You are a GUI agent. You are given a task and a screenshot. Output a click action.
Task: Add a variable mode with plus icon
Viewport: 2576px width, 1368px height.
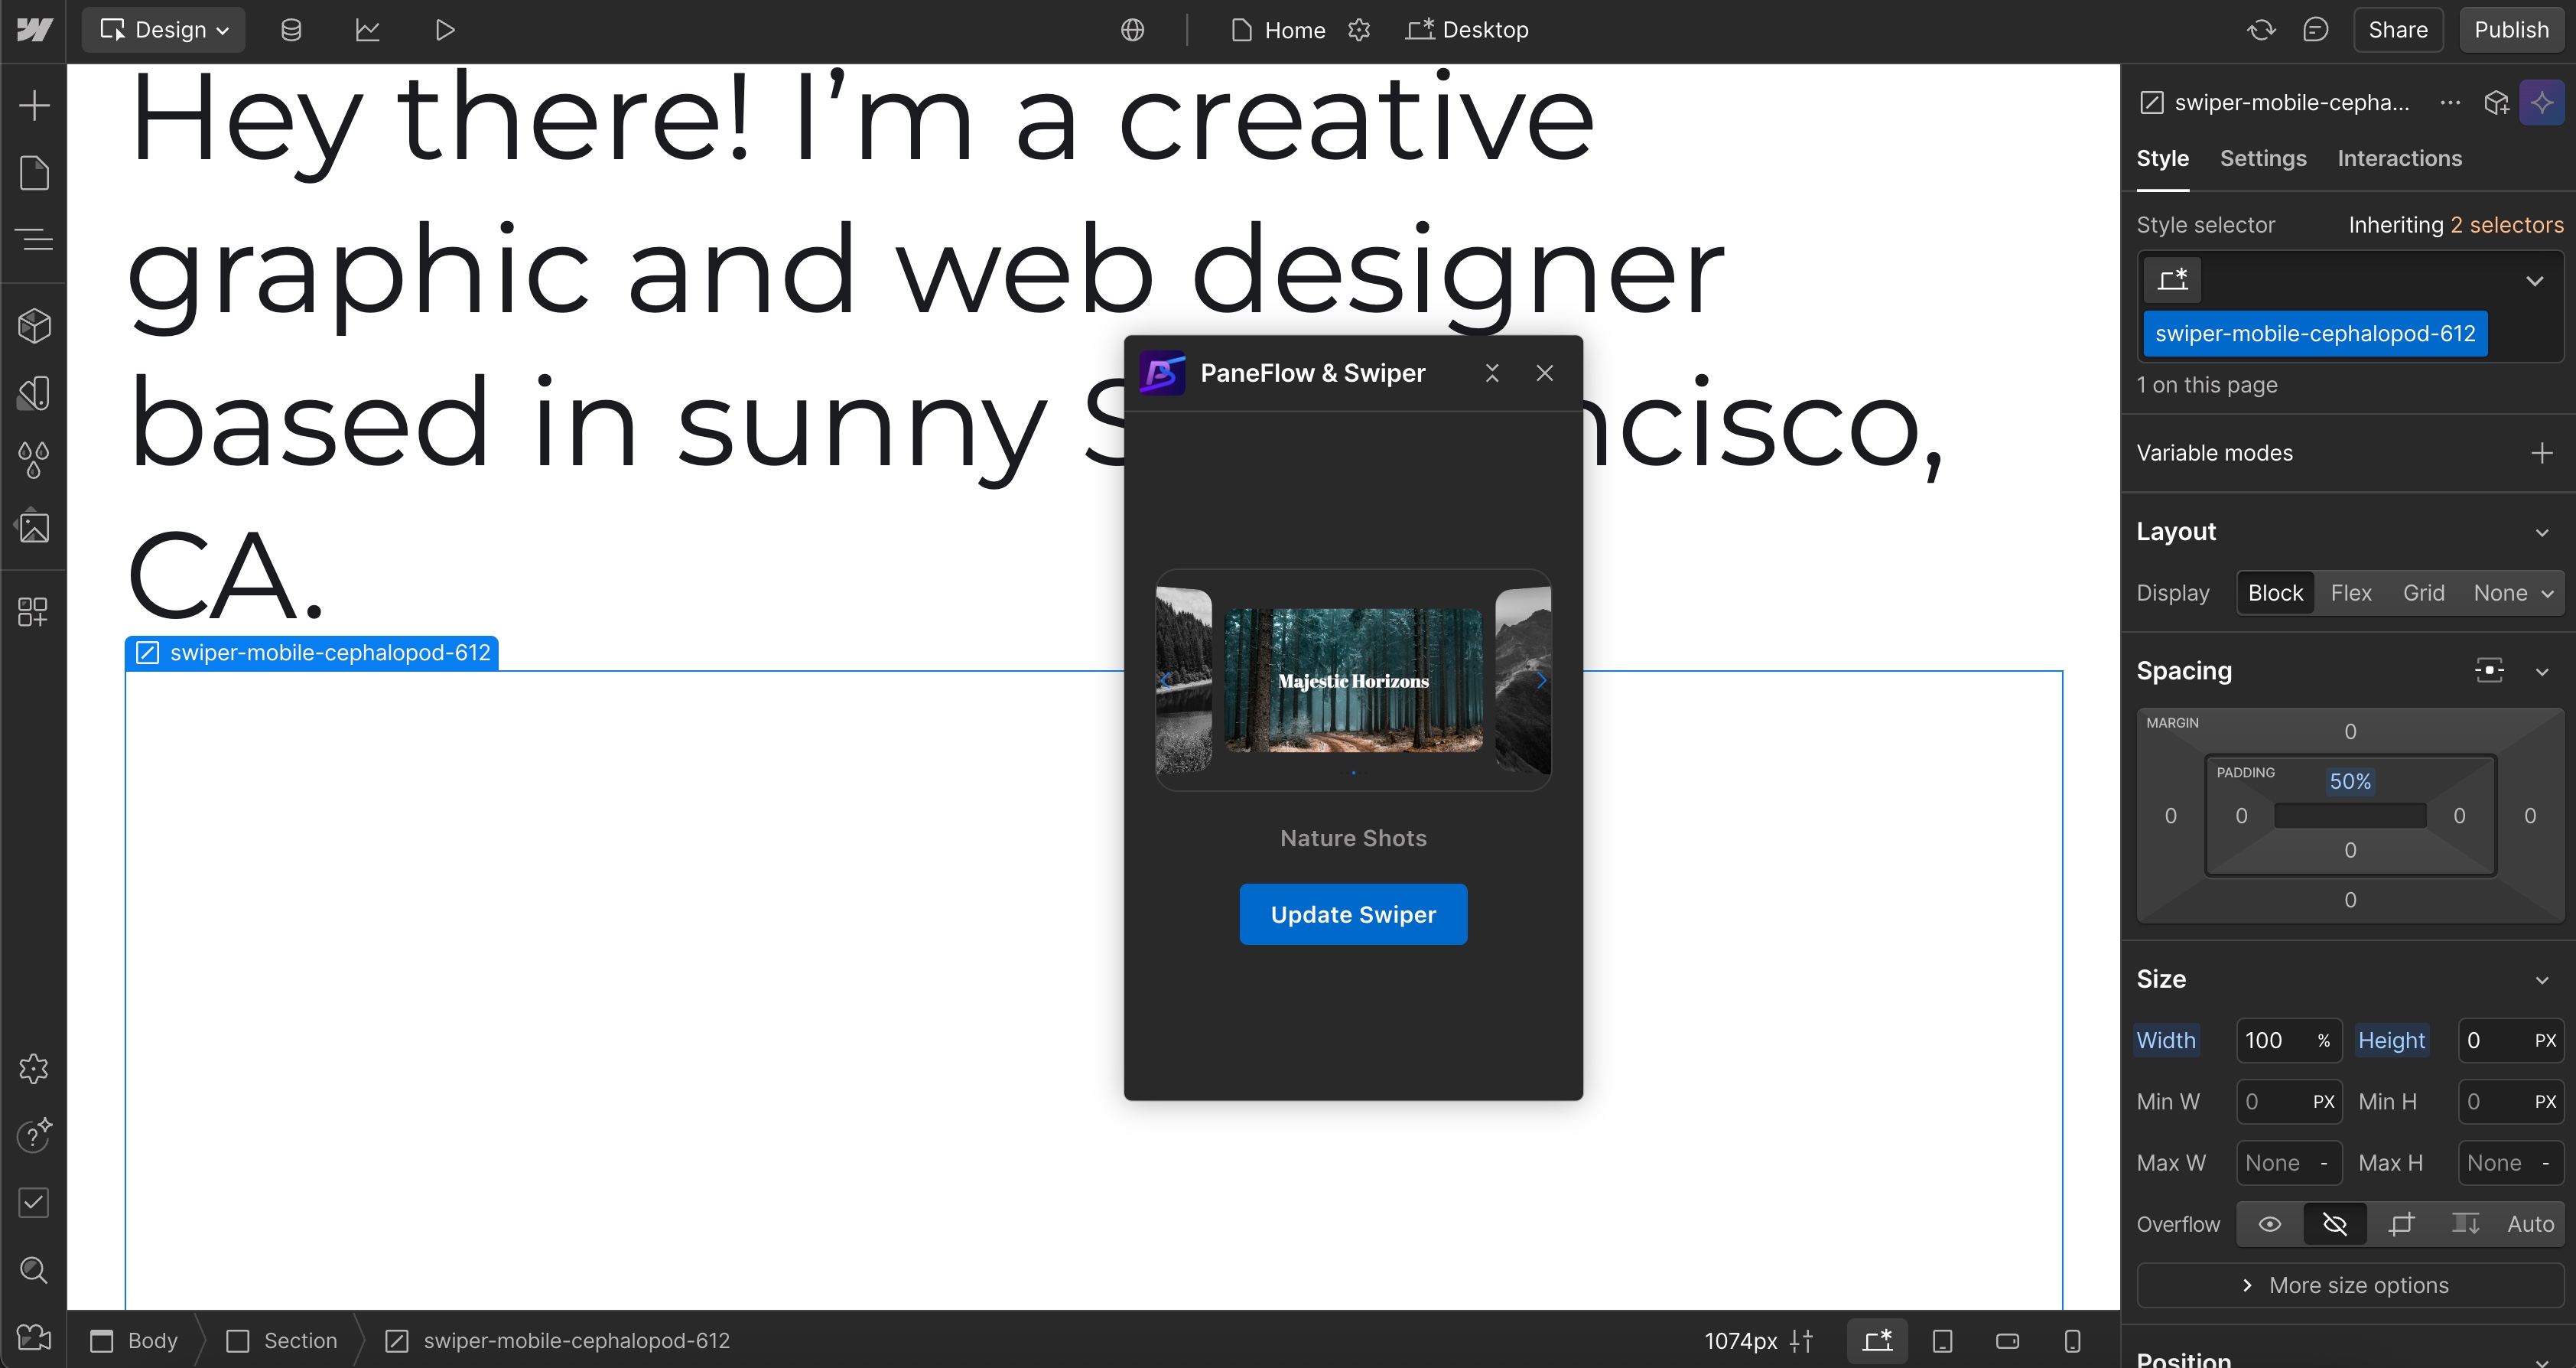coord(2542,453)
